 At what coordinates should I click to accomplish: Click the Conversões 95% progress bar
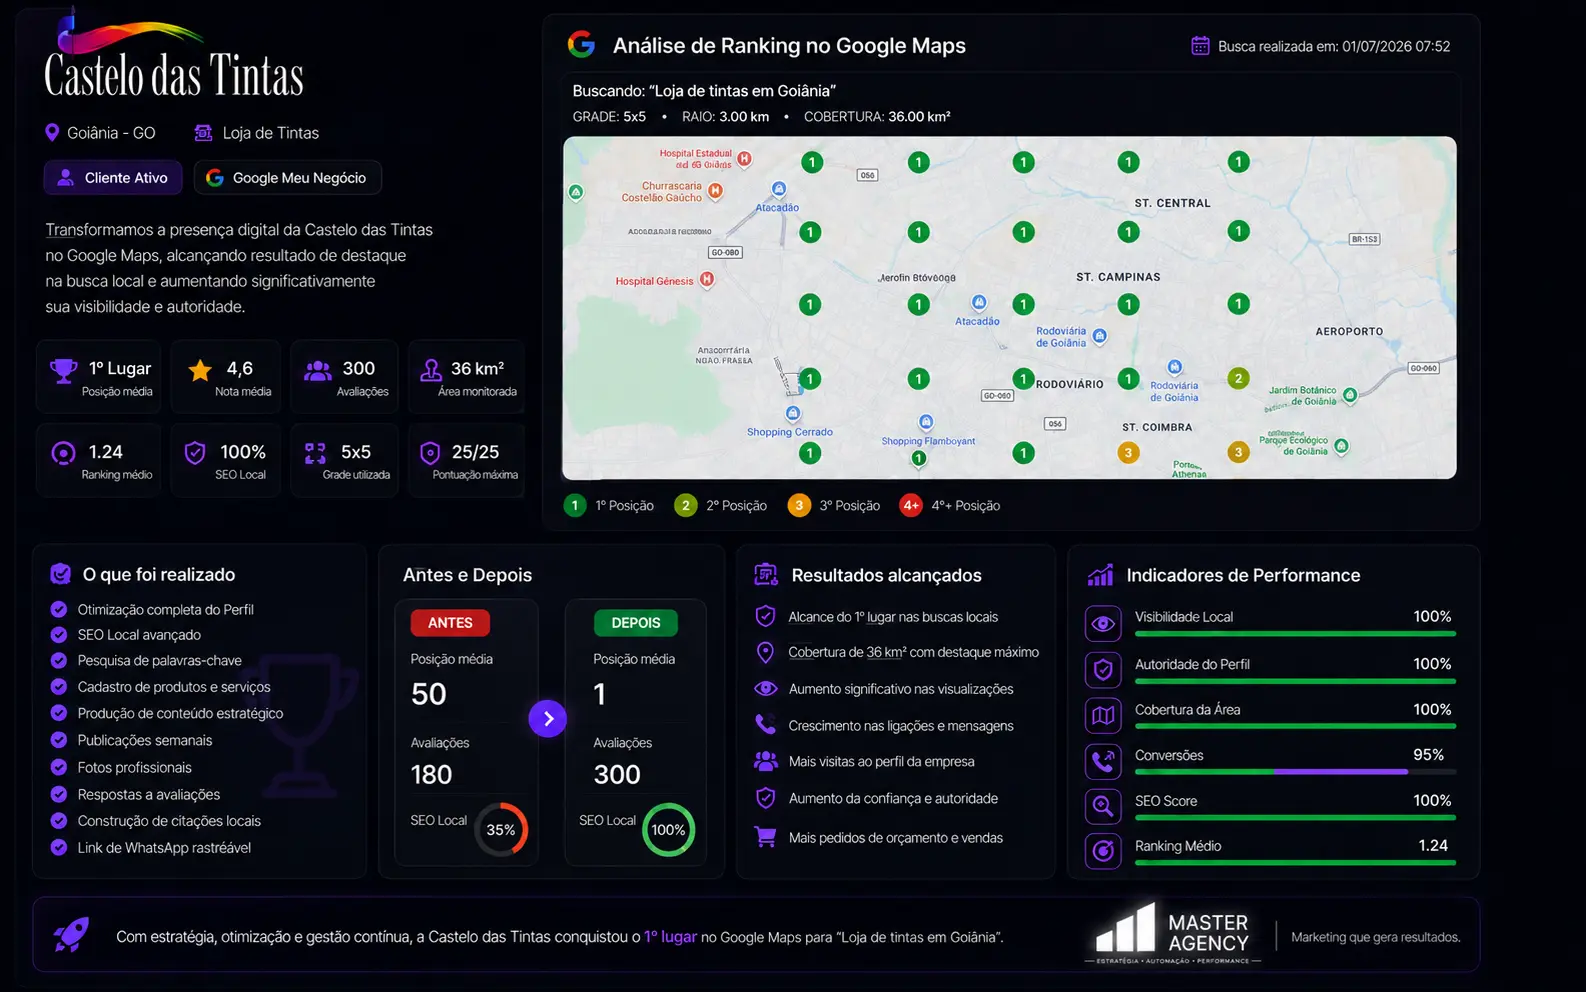click(x=1295, y=772)
